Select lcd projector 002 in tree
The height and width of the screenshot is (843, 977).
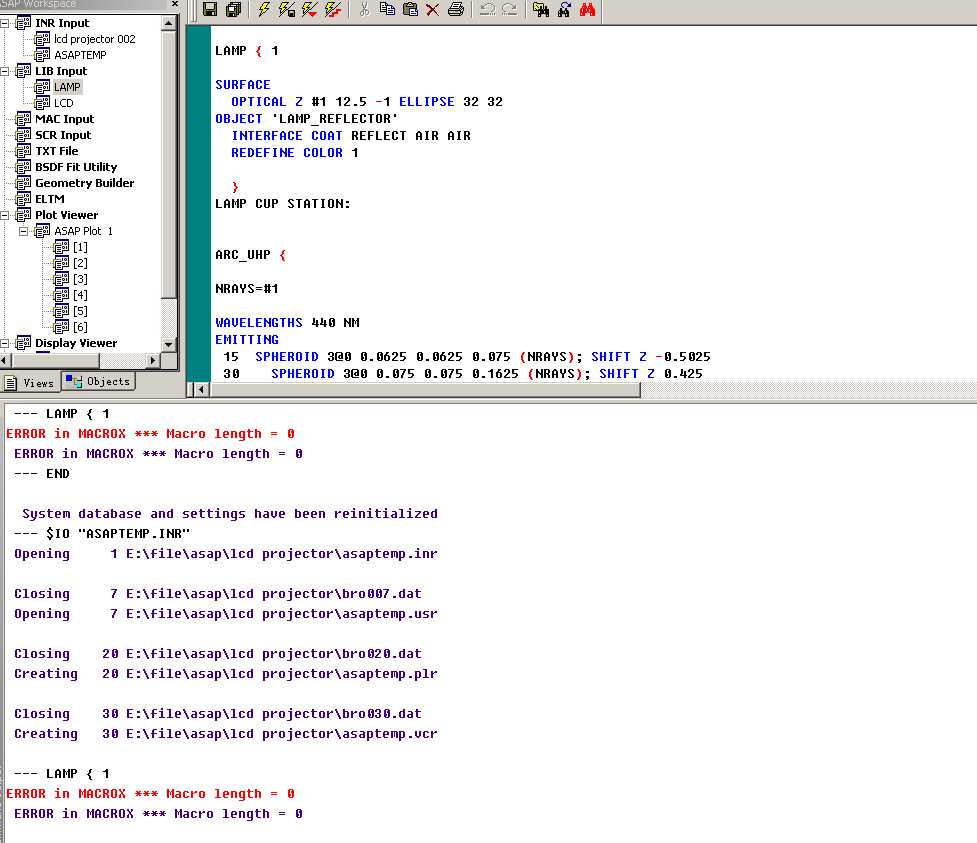pos(95,39)
